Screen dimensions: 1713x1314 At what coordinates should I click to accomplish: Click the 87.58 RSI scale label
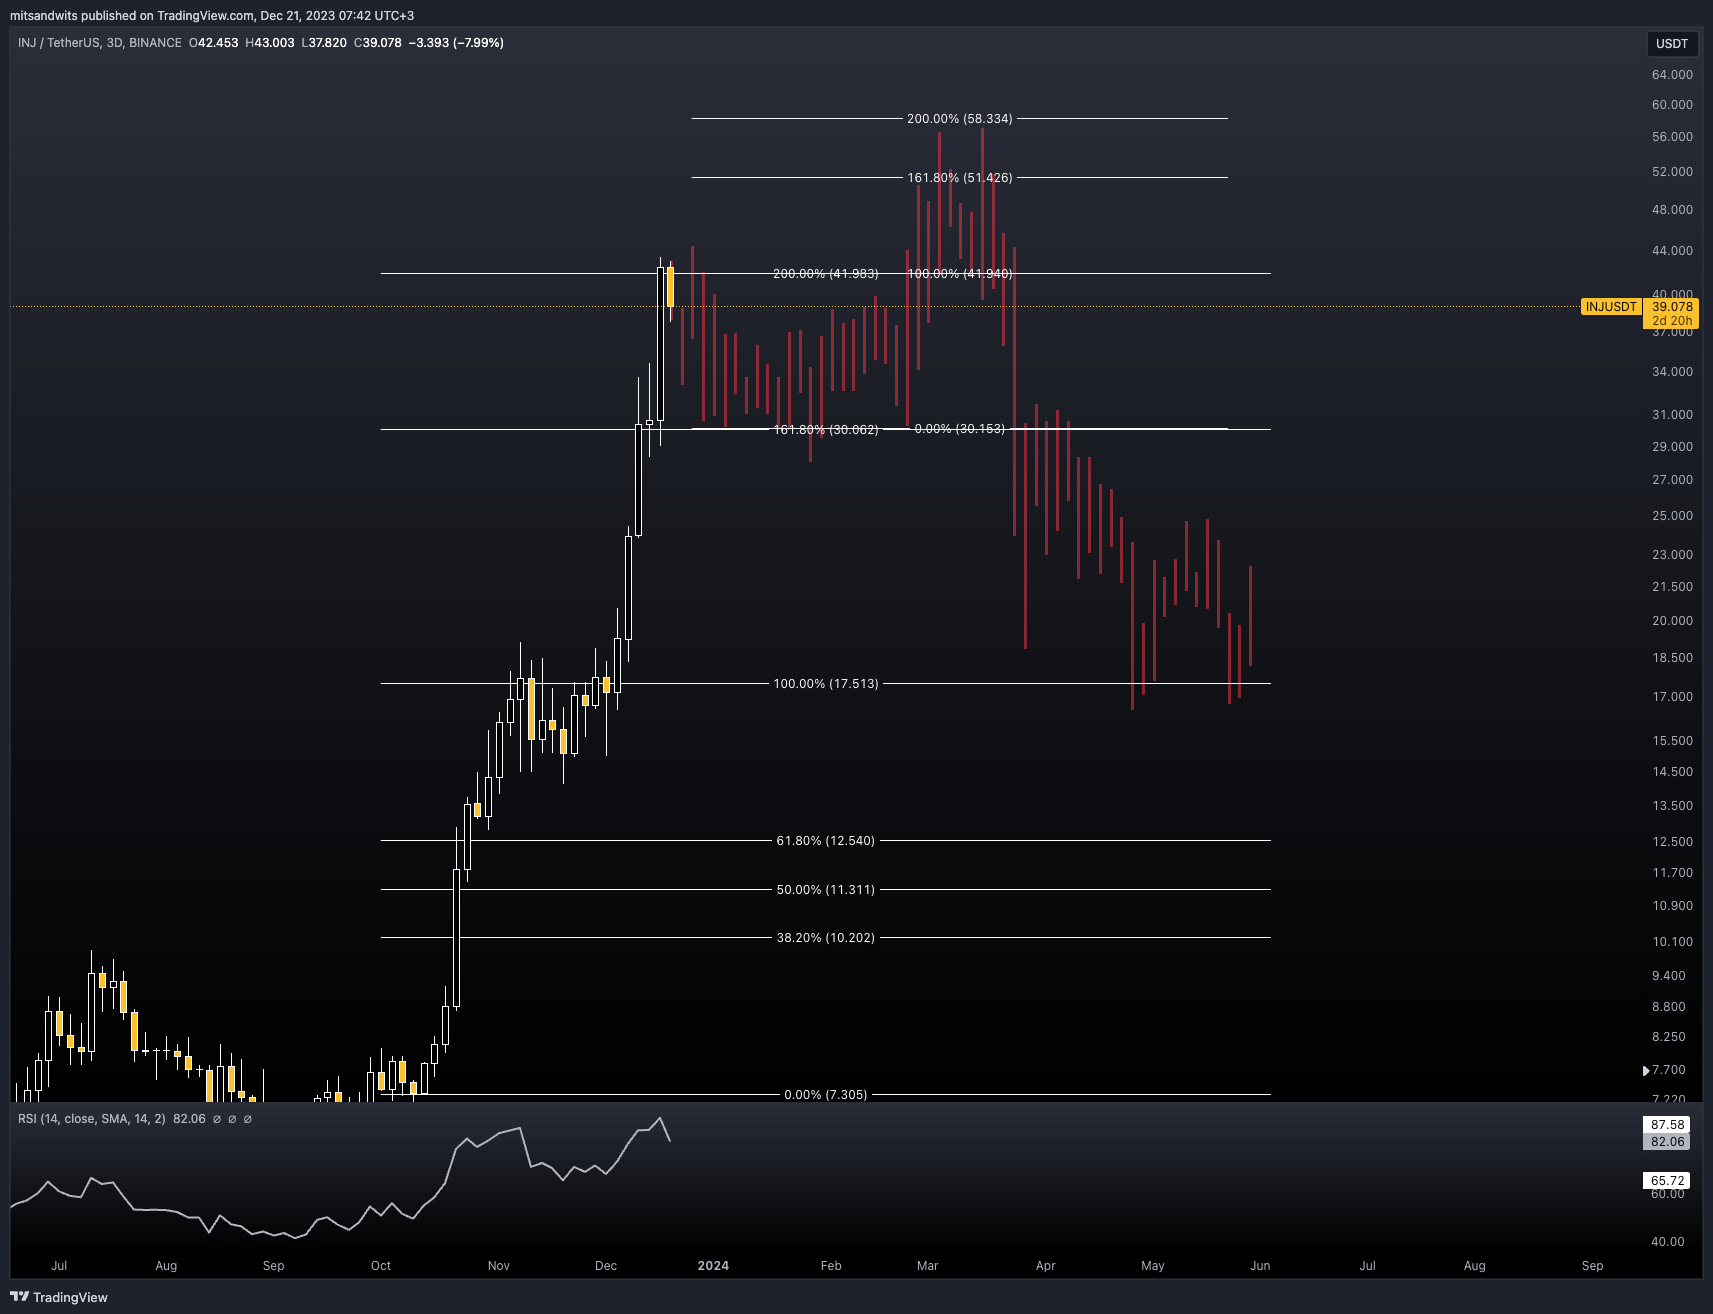tap(1667, 1125)
